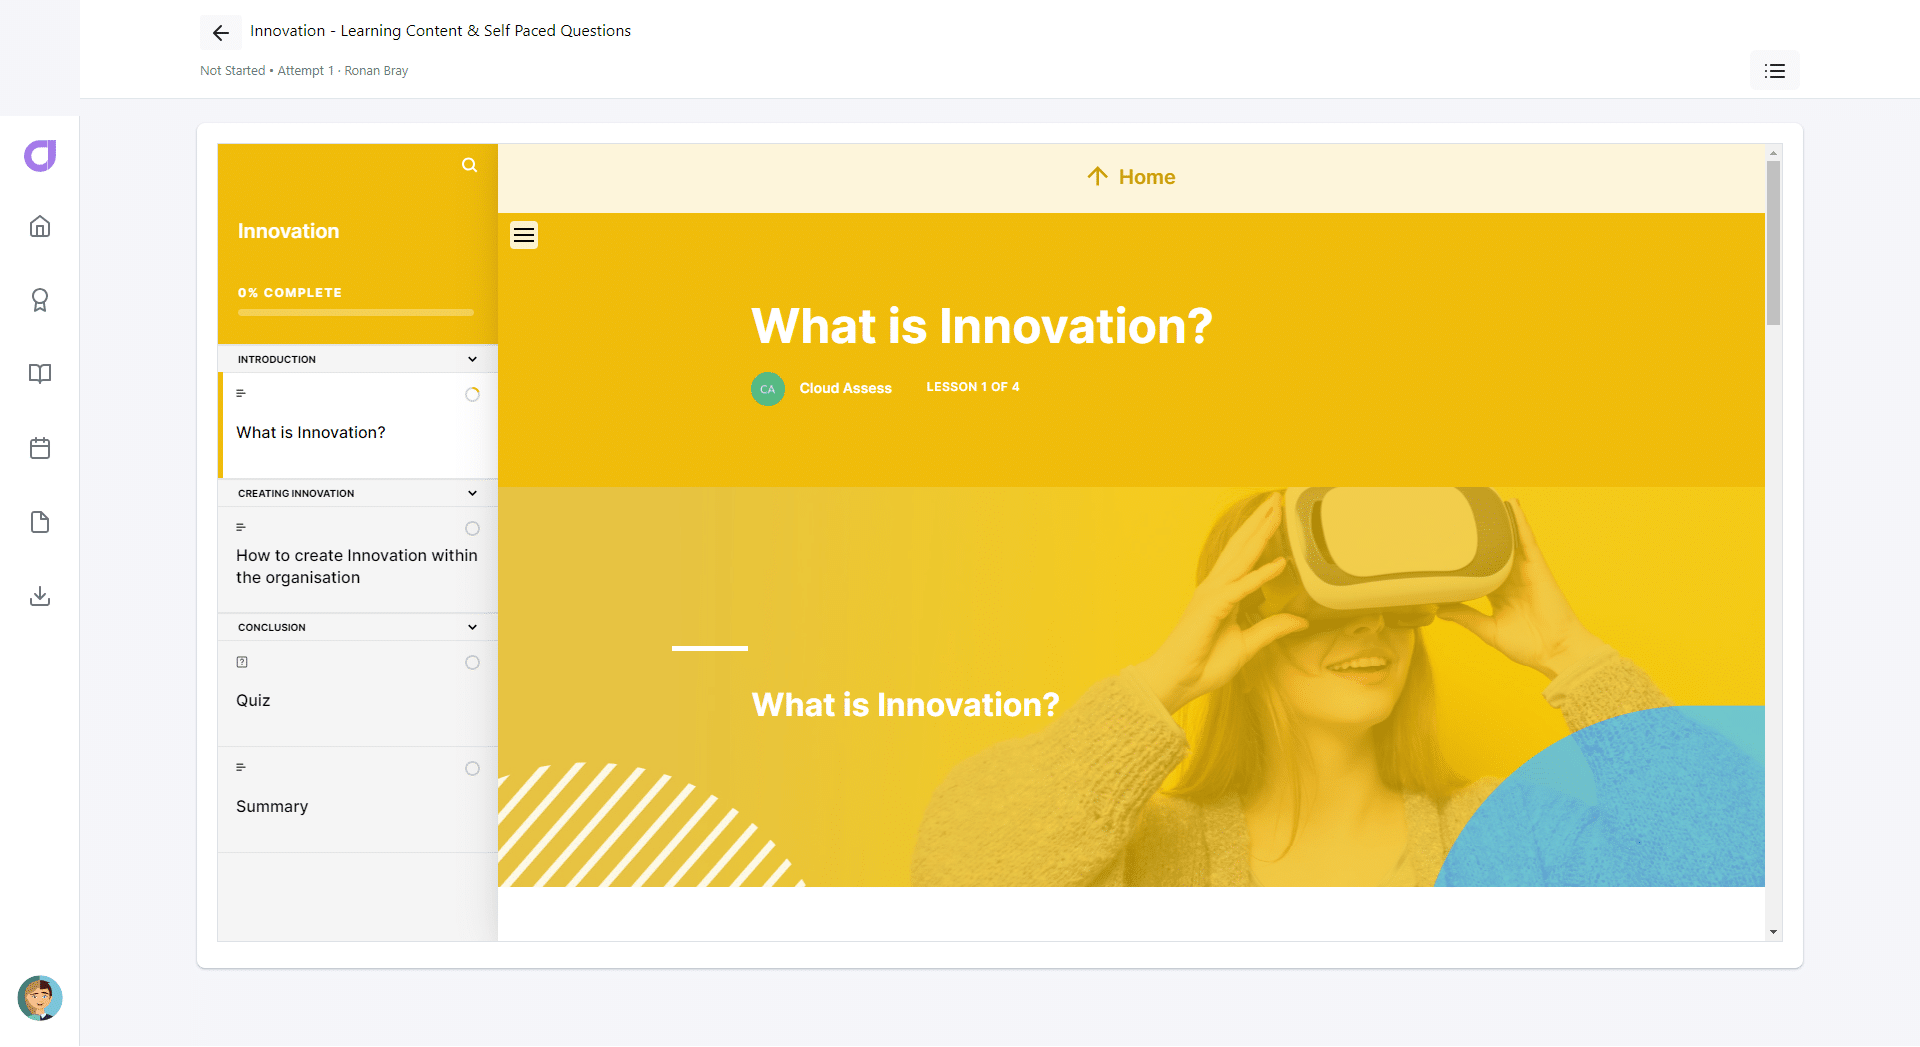Click text icon above How to create Innovation

click(x=241, y=527)
